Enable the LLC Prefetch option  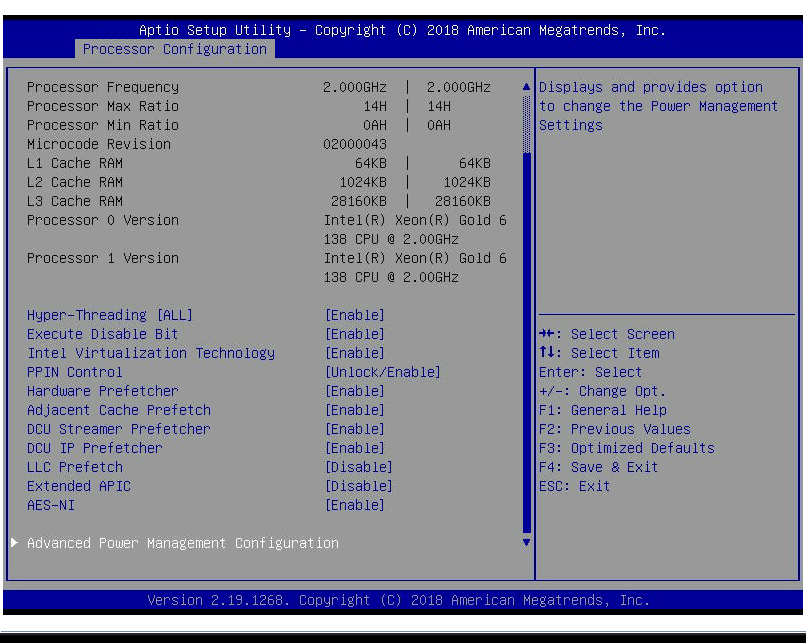click(x=74, y=466)
